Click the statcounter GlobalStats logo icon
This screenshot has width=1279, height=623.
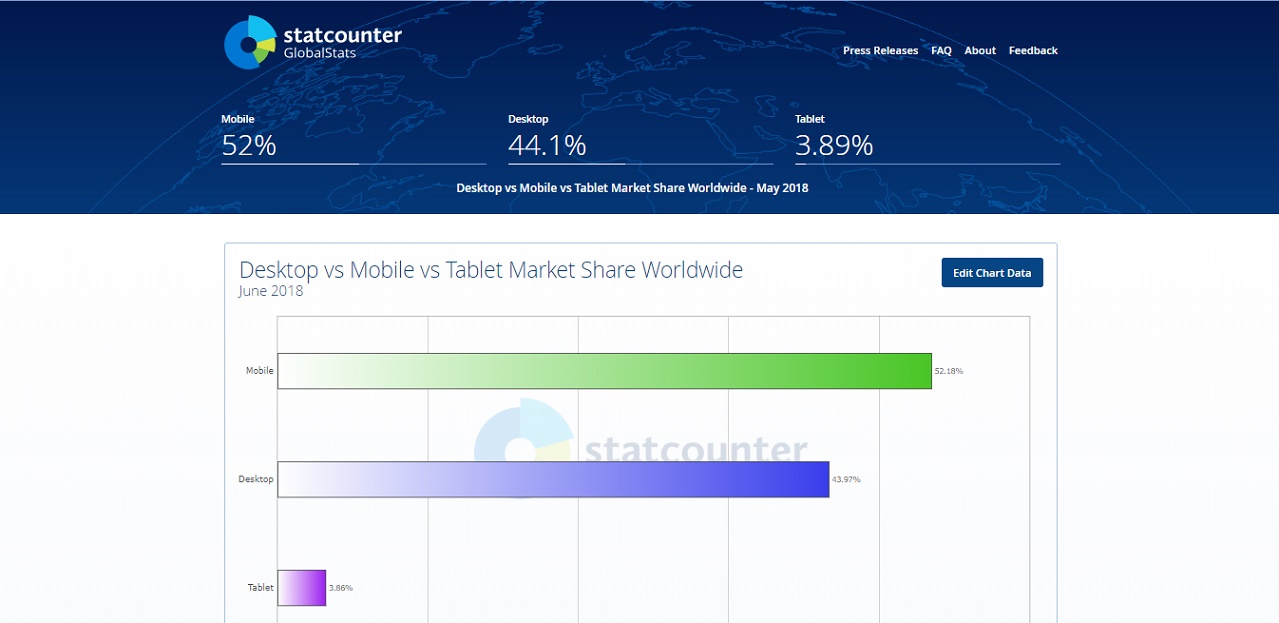pos(250,42)
